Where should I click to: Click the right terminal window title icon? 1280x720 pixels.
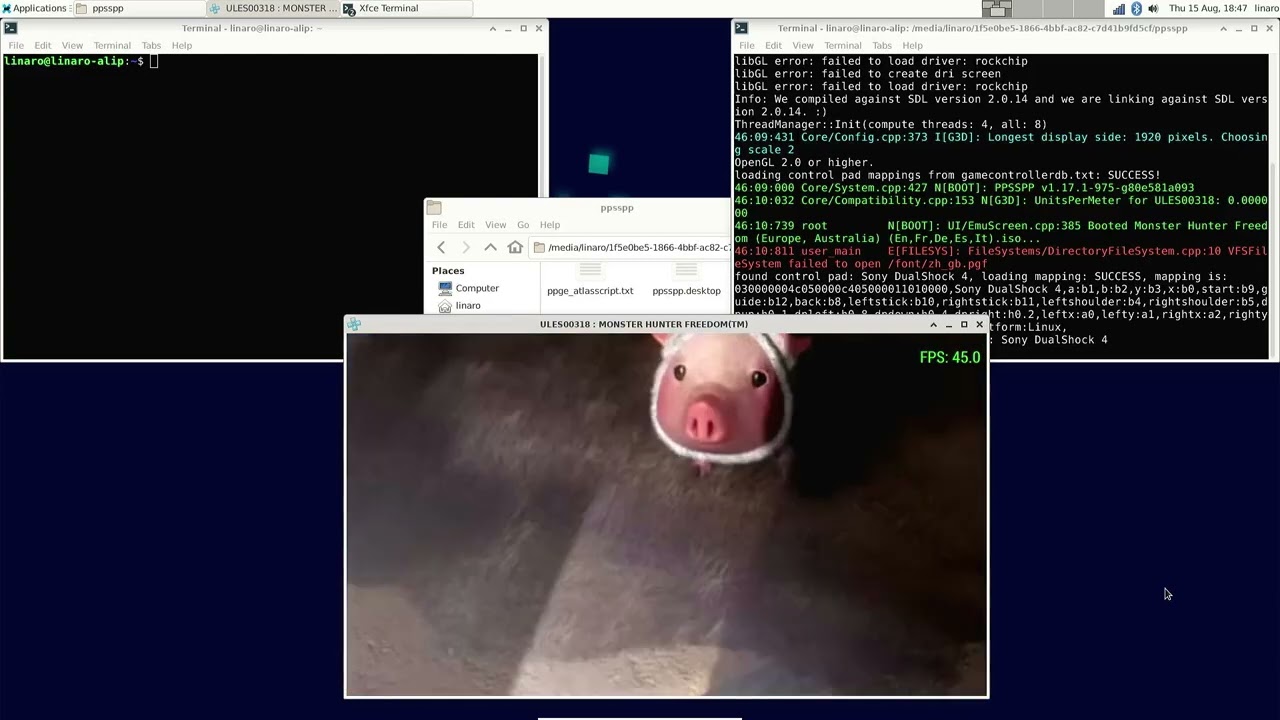[741, 28]
